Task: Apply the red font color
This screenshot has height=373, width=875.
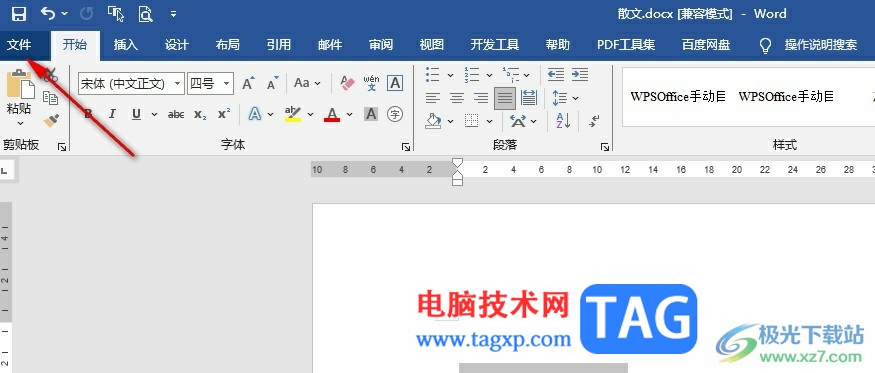Action: 332,114
